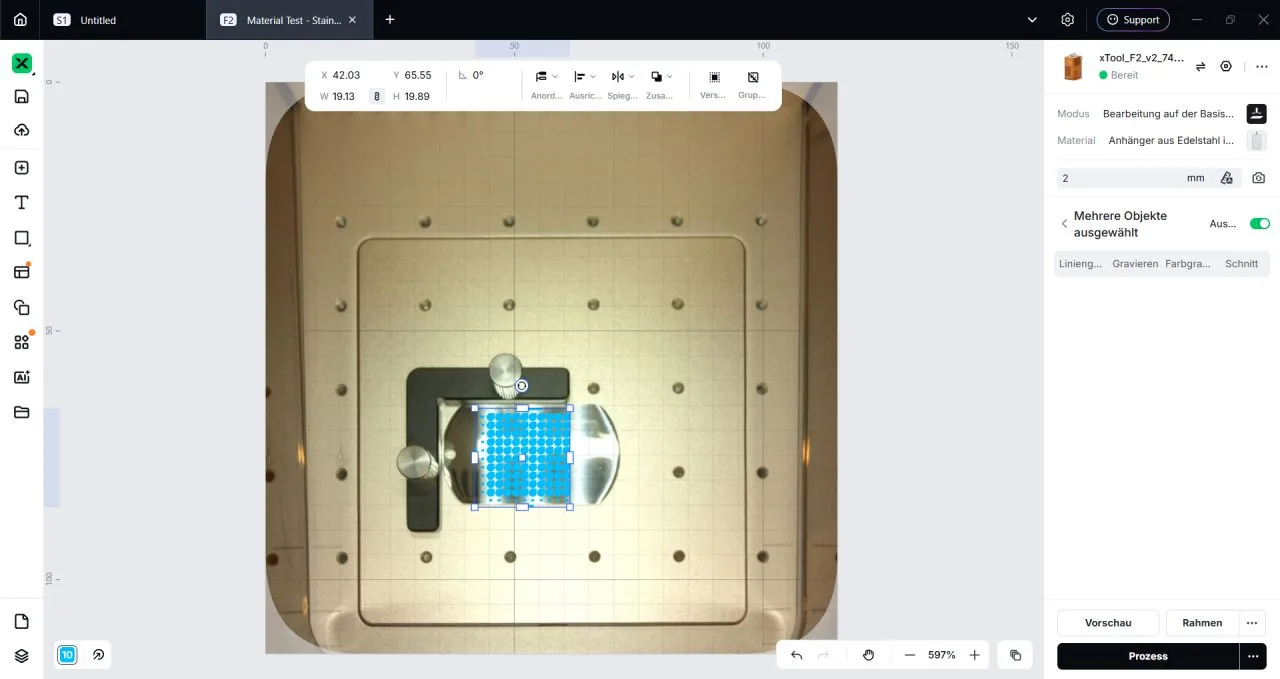Zoom out with the minus button
1280x679 pixels.
coord(910,655)
